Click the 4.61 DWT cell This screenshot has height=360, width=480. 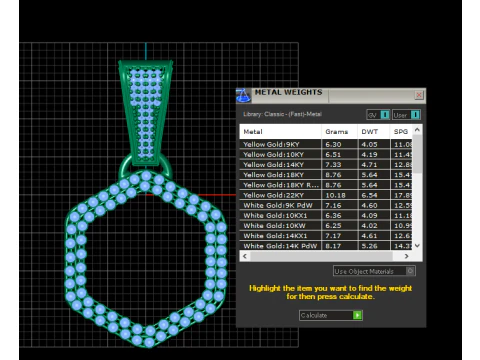click(374, 236)
